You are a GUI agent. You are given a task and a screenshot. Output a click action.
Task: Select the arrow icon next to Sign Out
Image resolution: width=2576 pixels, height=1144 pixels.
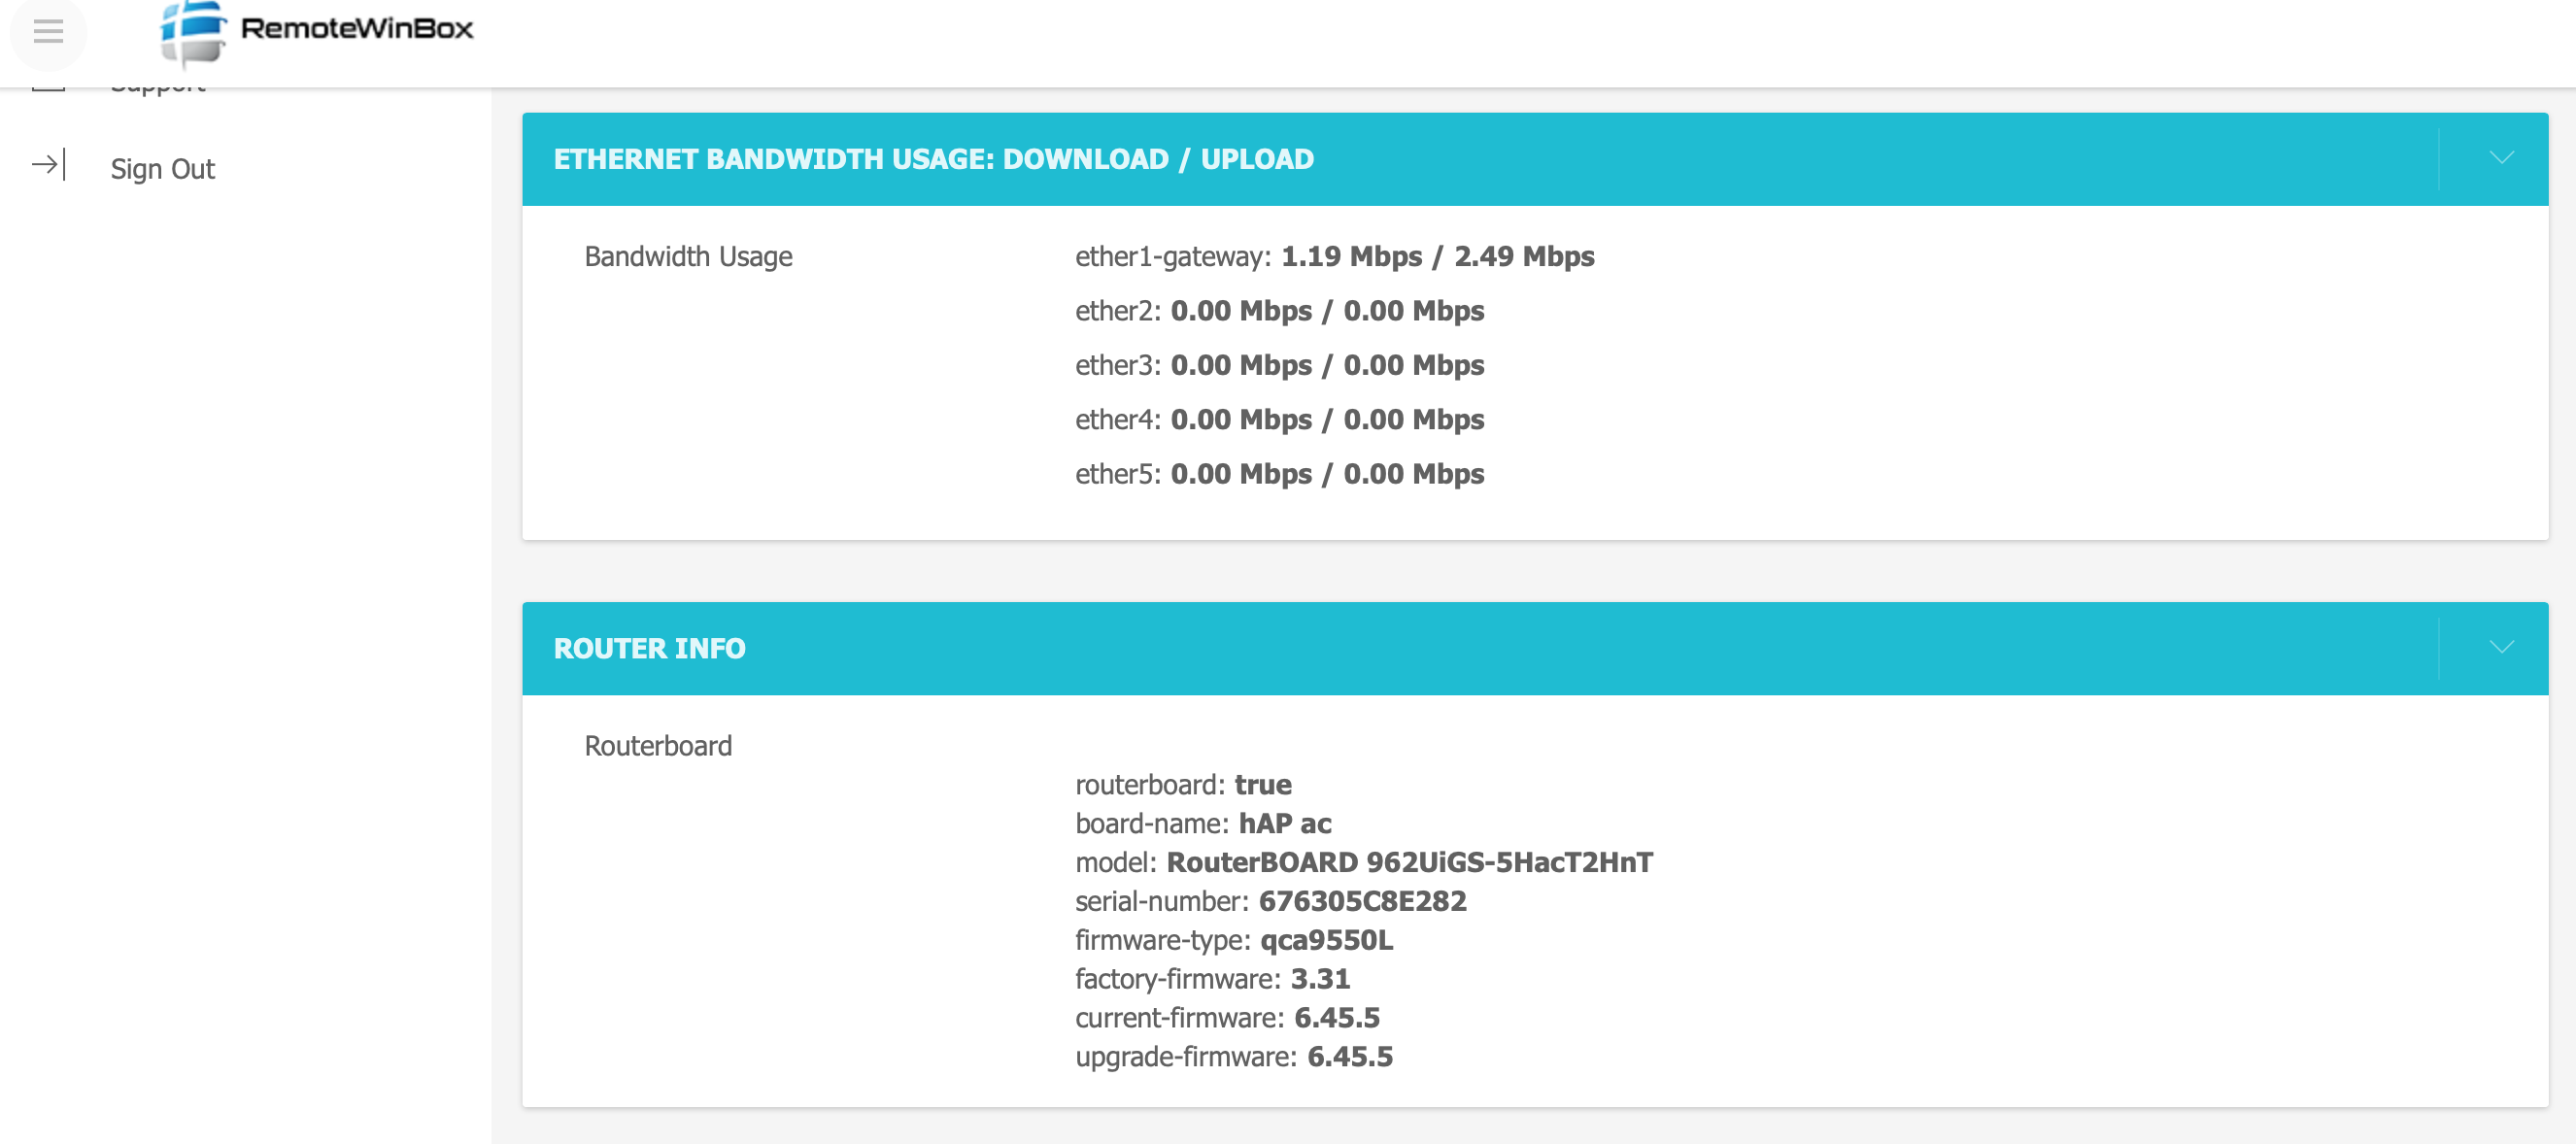(48, 167)
